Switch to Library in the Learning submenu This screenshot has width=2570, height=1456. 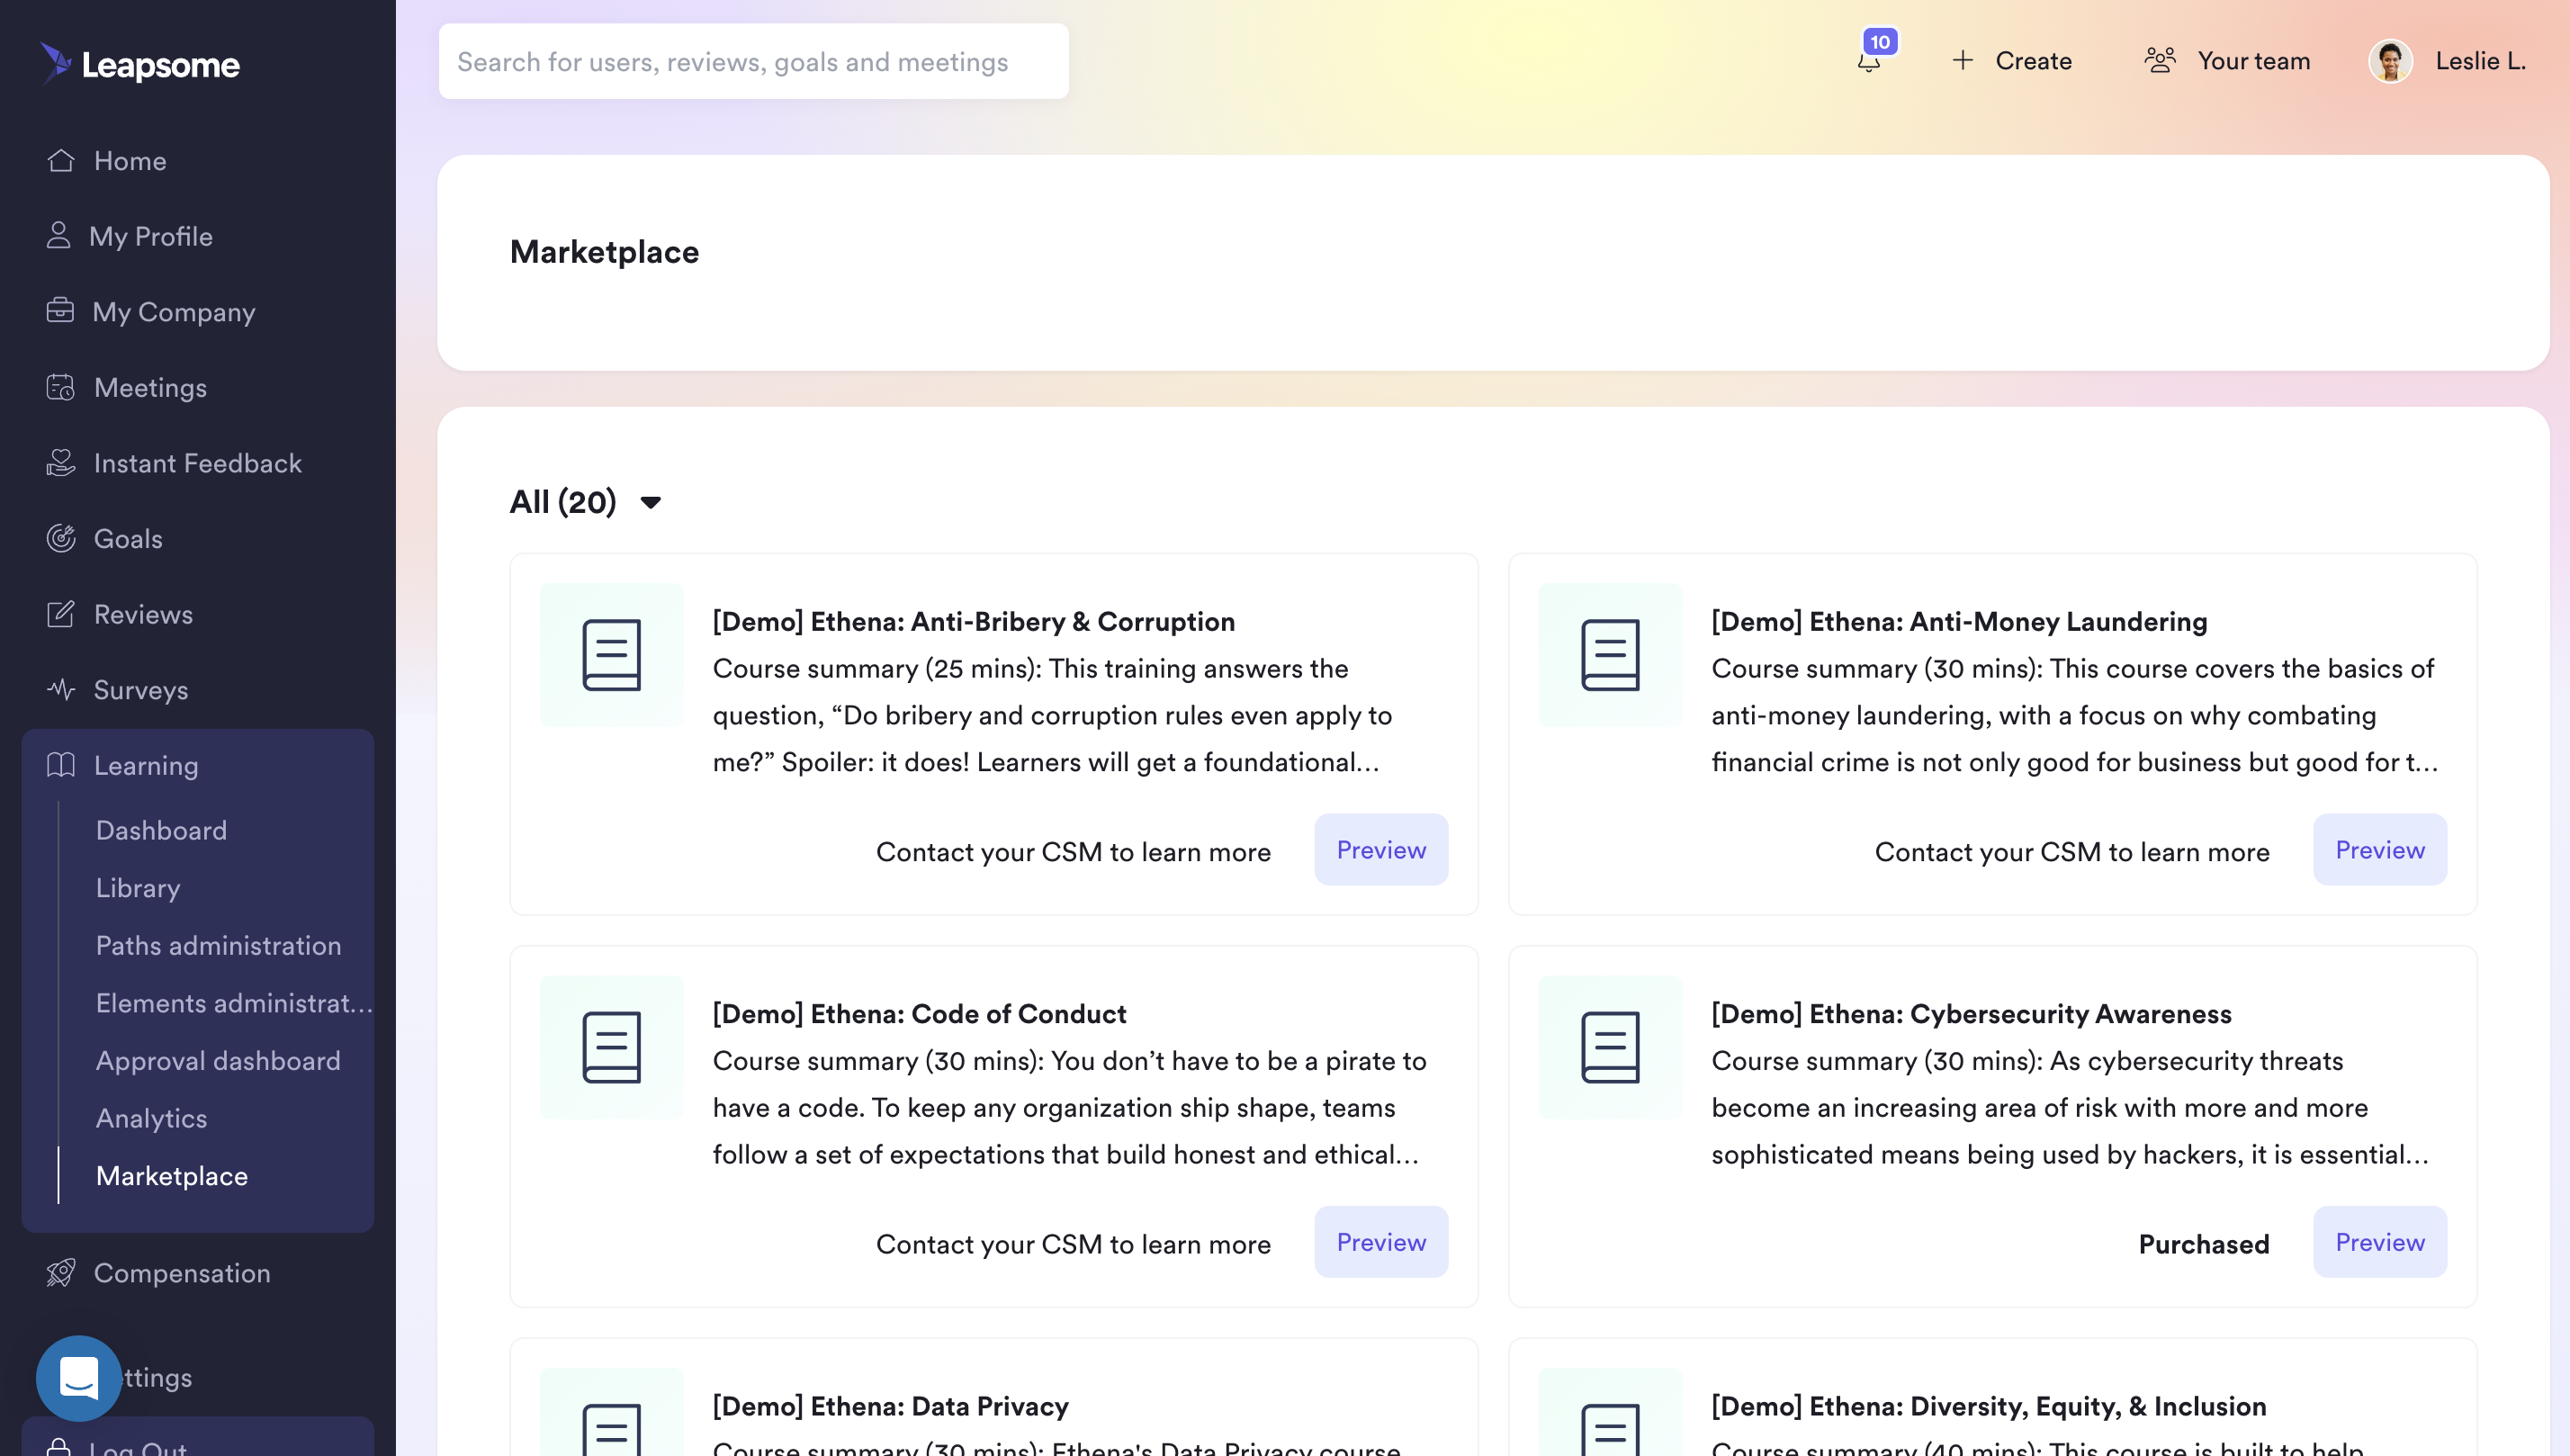[x=138, y=888]
